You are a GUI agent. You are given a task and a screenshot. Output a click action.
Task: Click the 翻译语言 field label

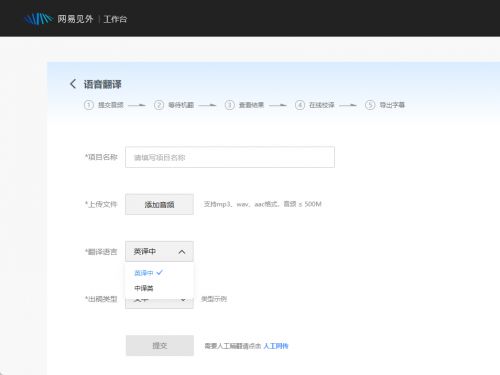[x=101, y=252]
